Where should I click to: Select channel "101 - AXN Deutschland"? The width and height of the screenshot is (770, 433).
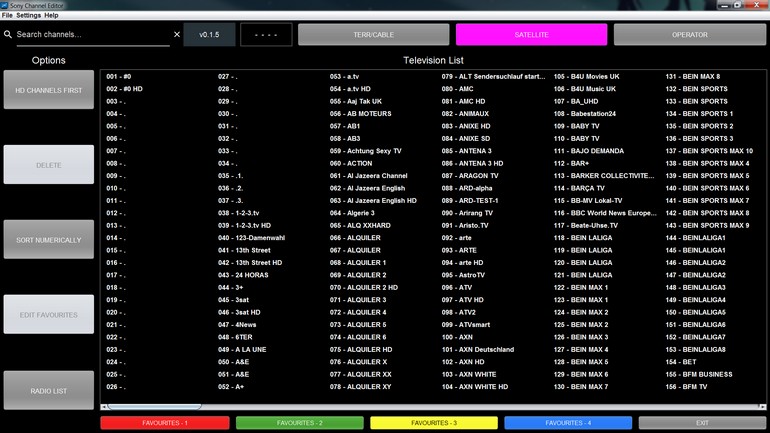(x=478, y=350)
